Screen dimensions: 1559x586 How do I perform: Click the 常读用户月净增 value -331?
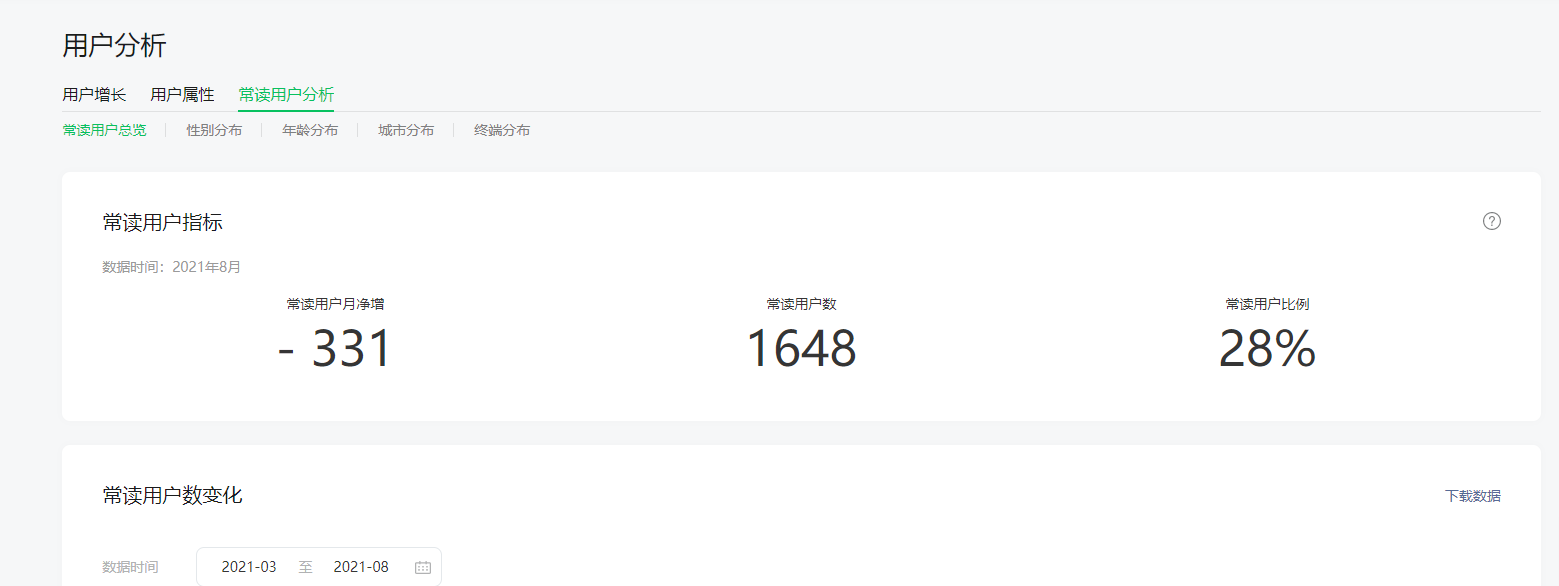[x=335, y=349]
